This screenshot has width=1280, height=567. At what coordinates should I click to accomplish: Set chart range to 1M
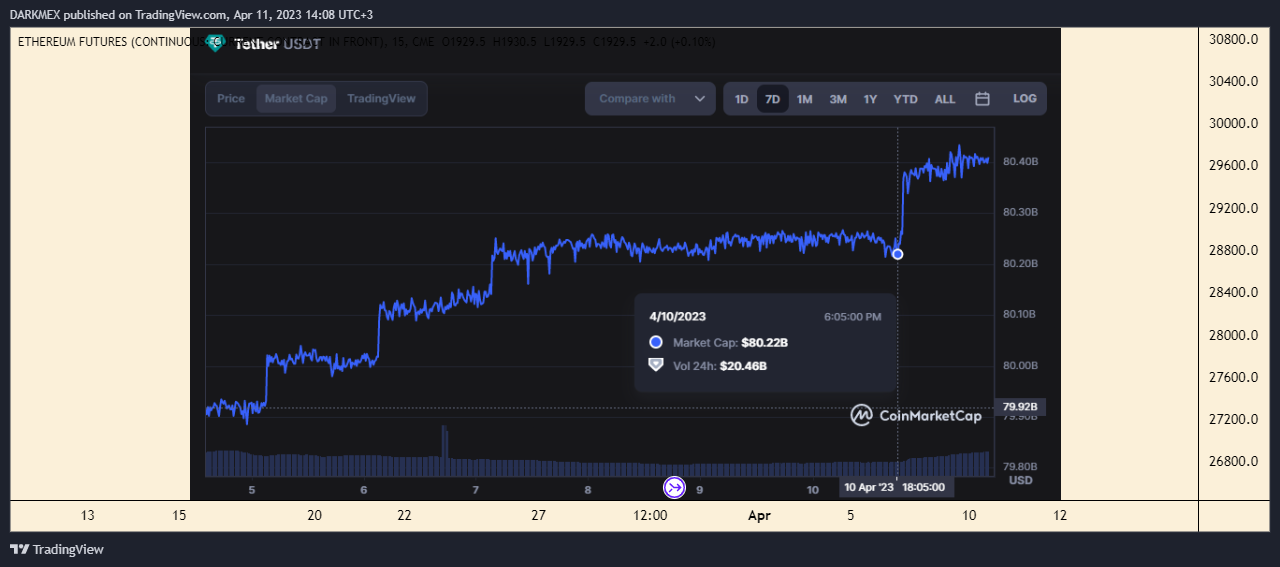point(804,99)
